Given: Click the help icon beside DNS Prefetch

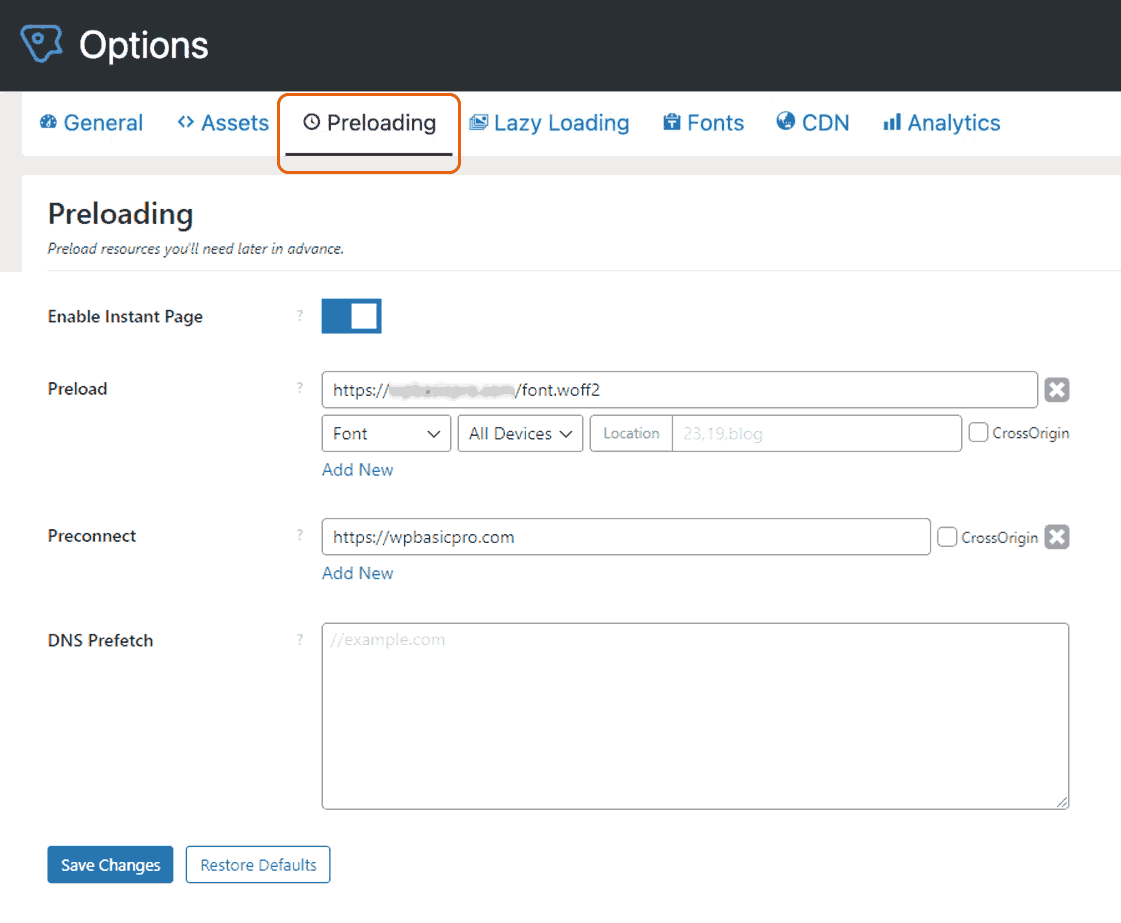Looking at the screenshot, I should pyautogui.click(x=300, y=640).
